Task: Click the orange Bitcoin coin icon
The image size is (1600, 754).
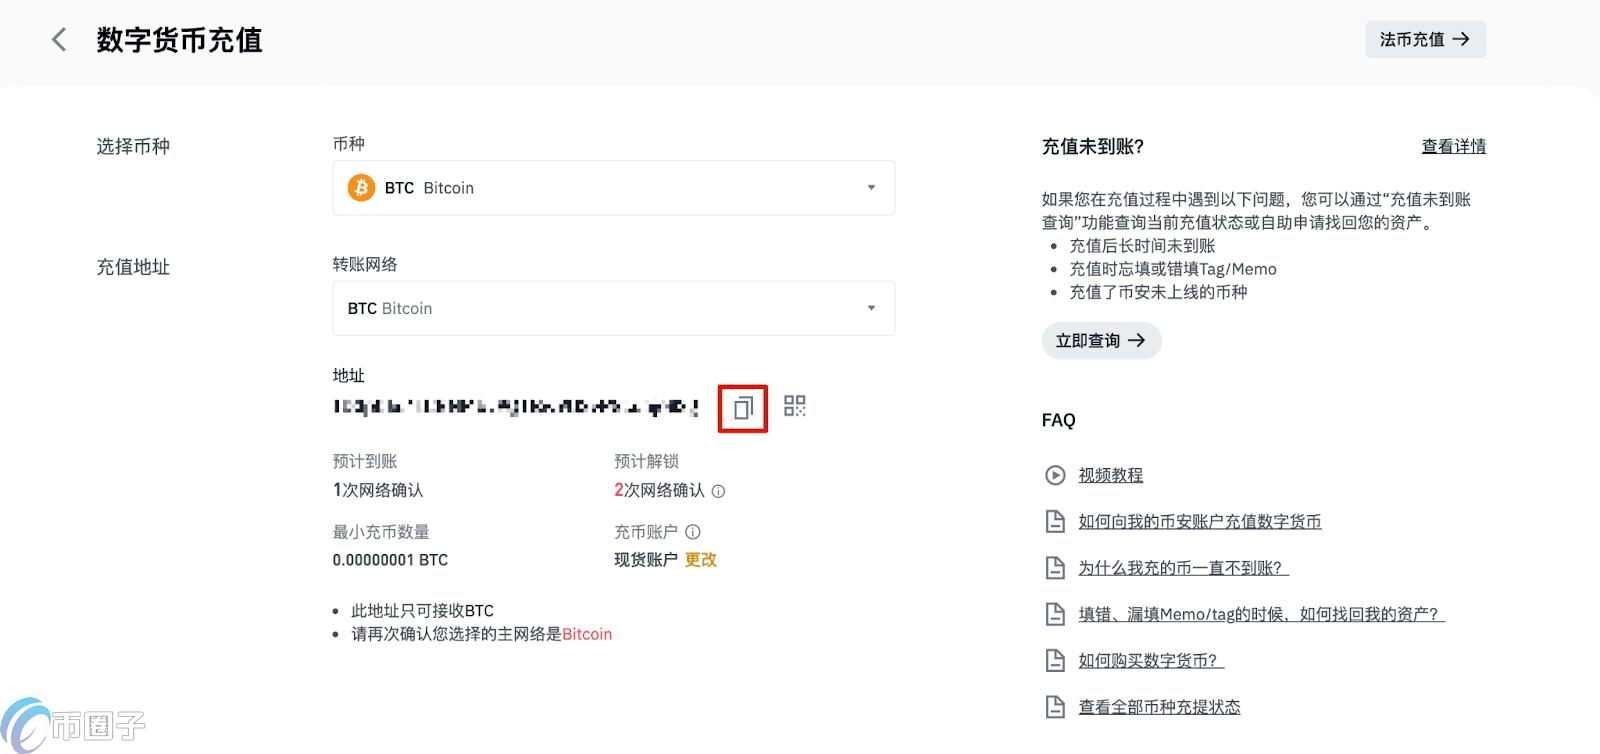Action: pyautogui.click(x=361, y=188)
